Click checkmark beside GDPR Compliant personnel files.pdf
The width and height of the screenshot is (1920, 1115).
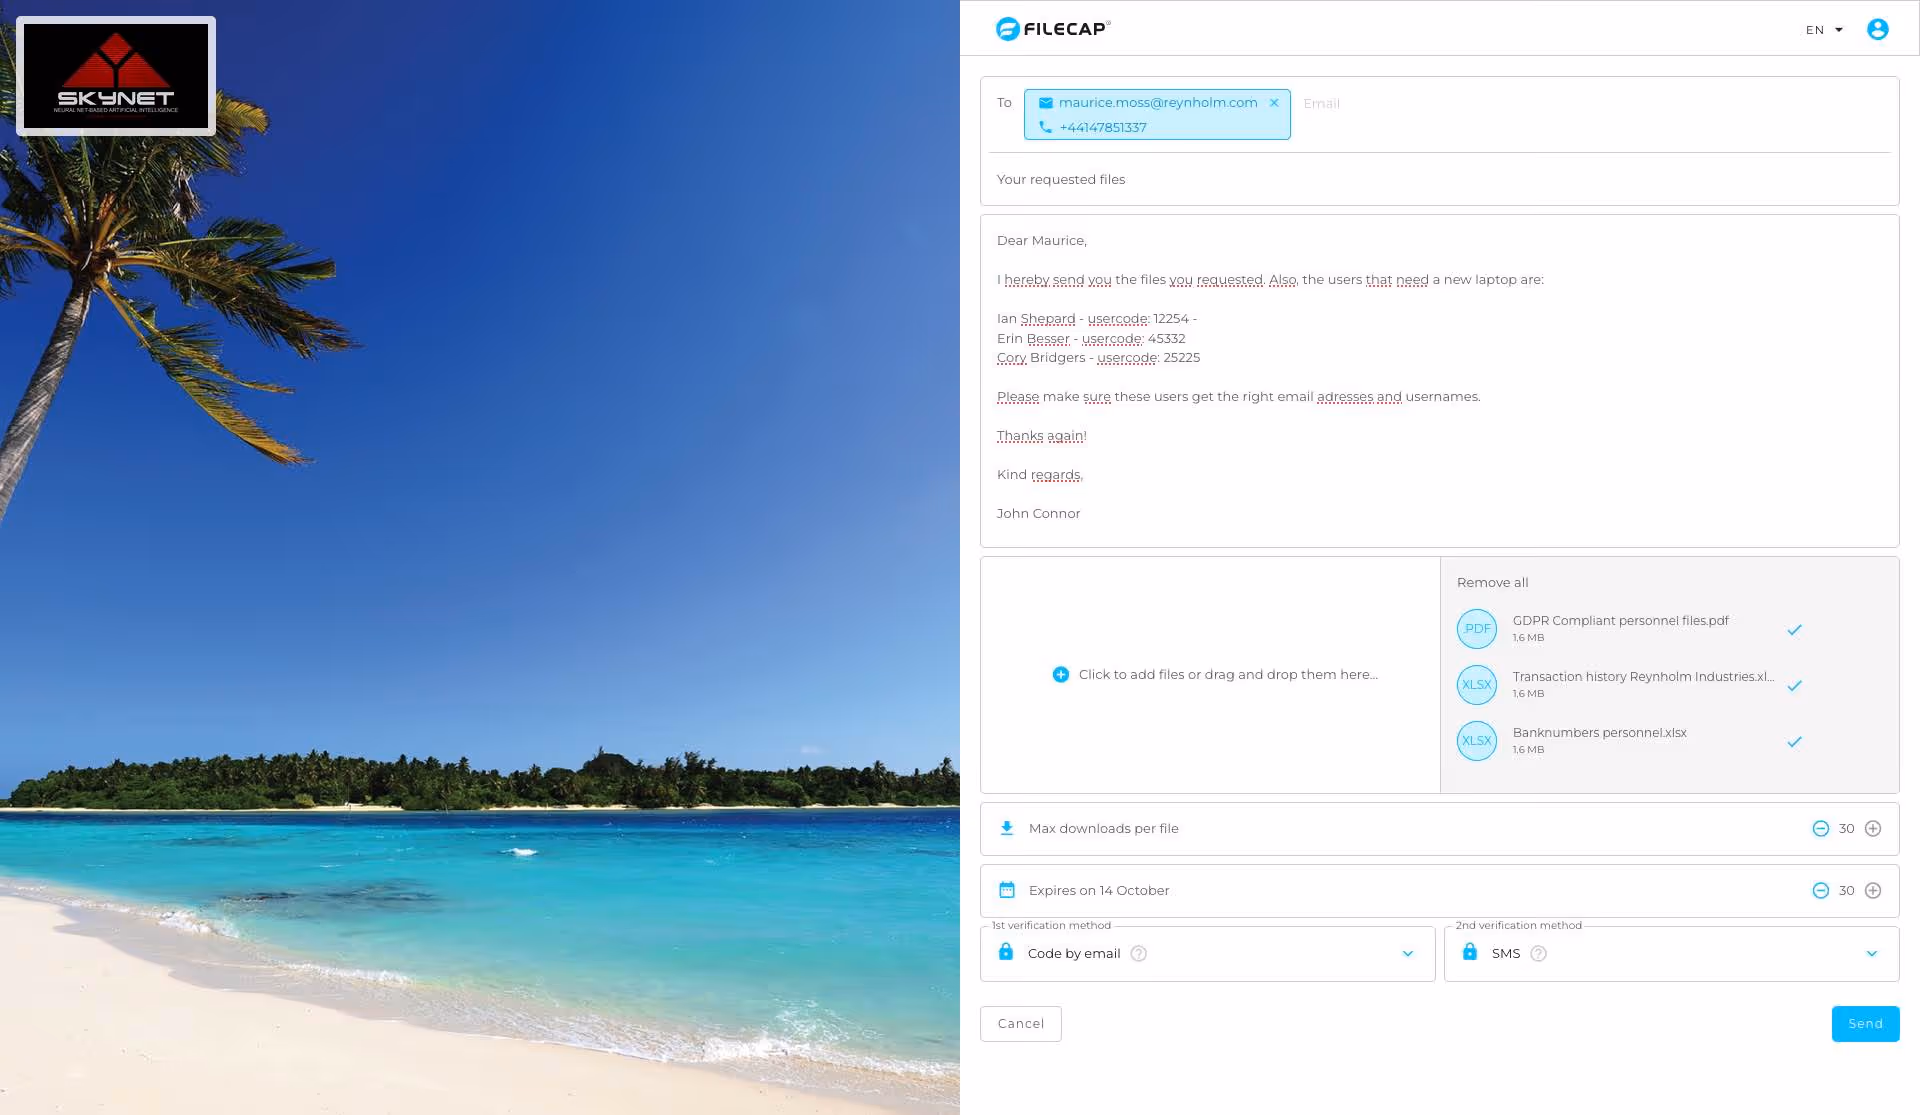[1795, 630]
